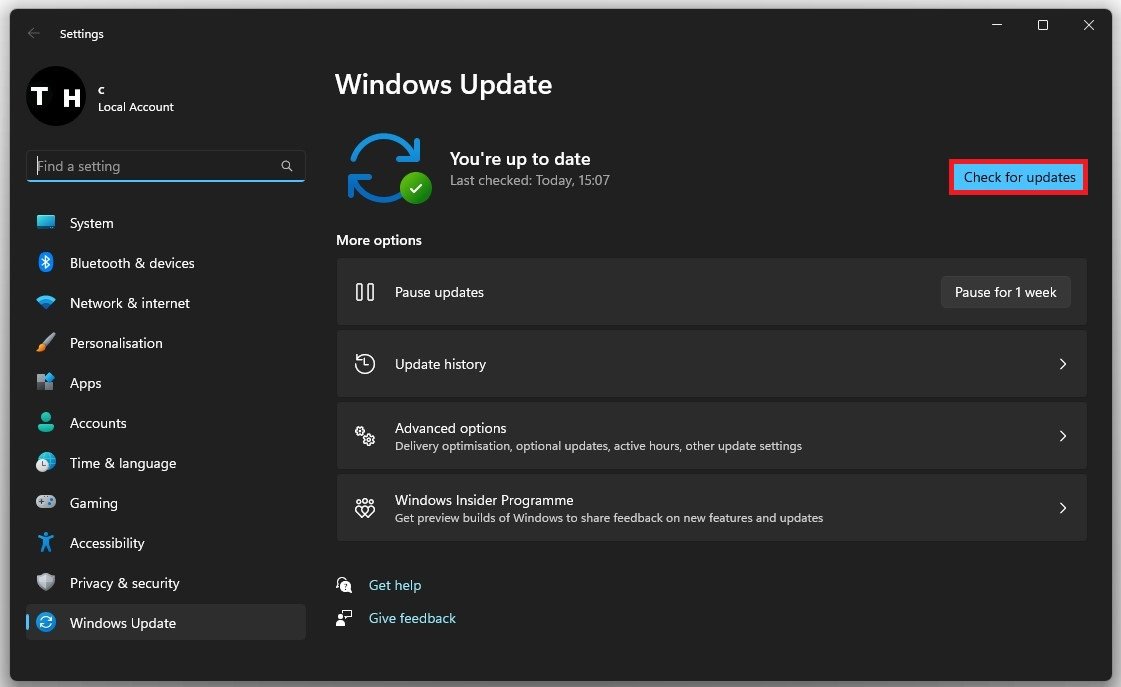Click the Gaming controller icon
This screenshot has height=687, width=1121.
(46, 502)
